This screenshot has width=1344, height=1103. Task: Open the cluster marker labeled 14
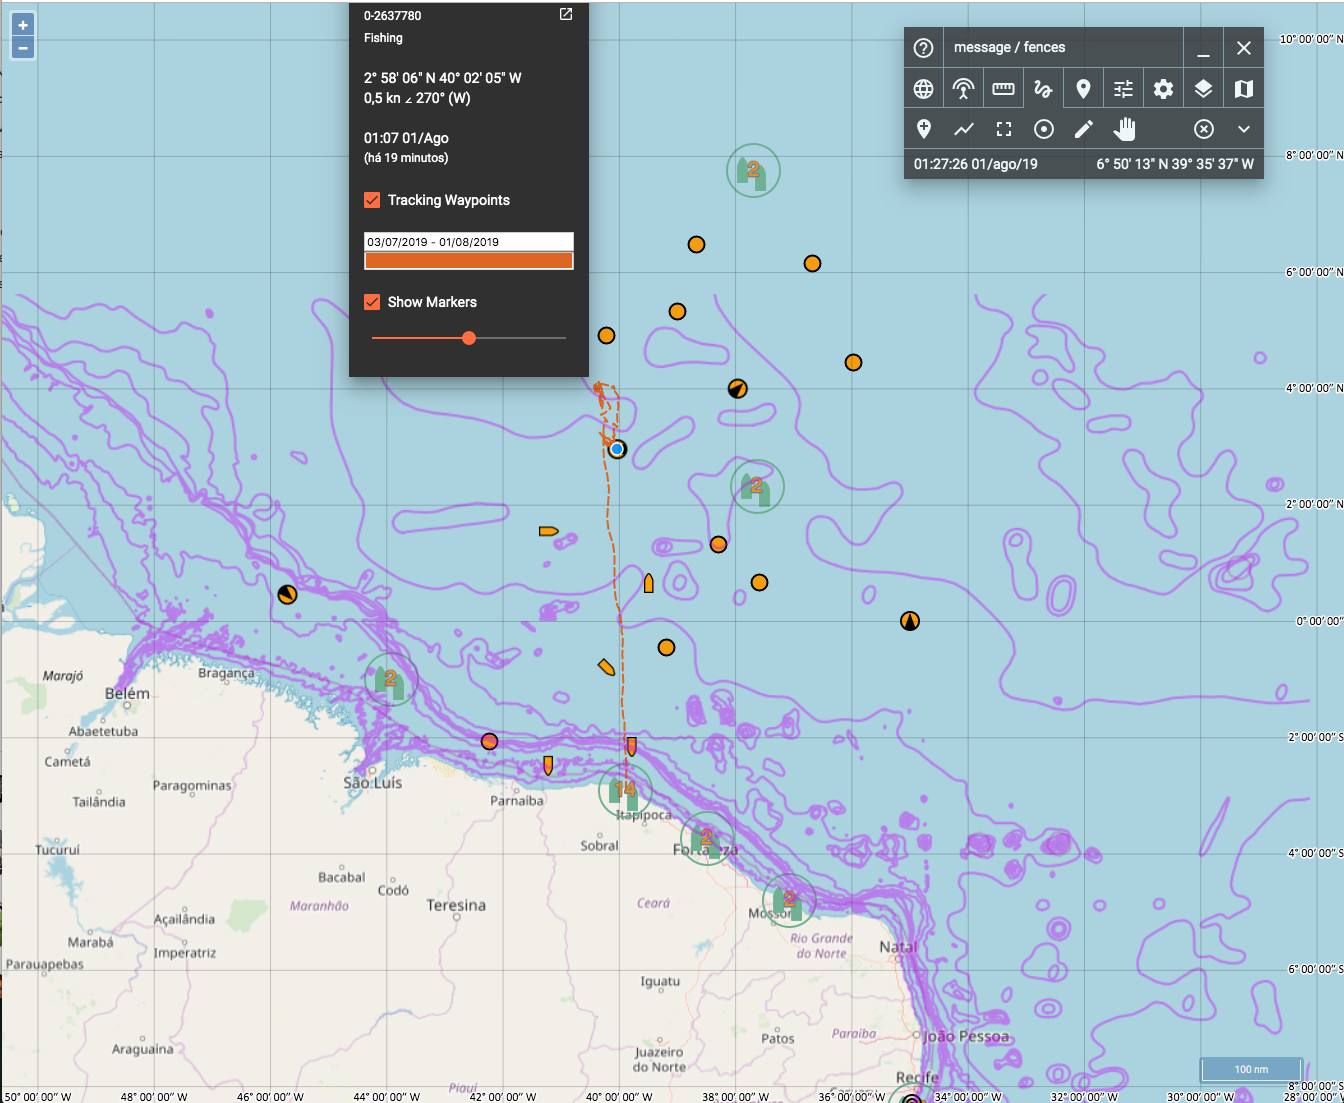tap(625, 791)
